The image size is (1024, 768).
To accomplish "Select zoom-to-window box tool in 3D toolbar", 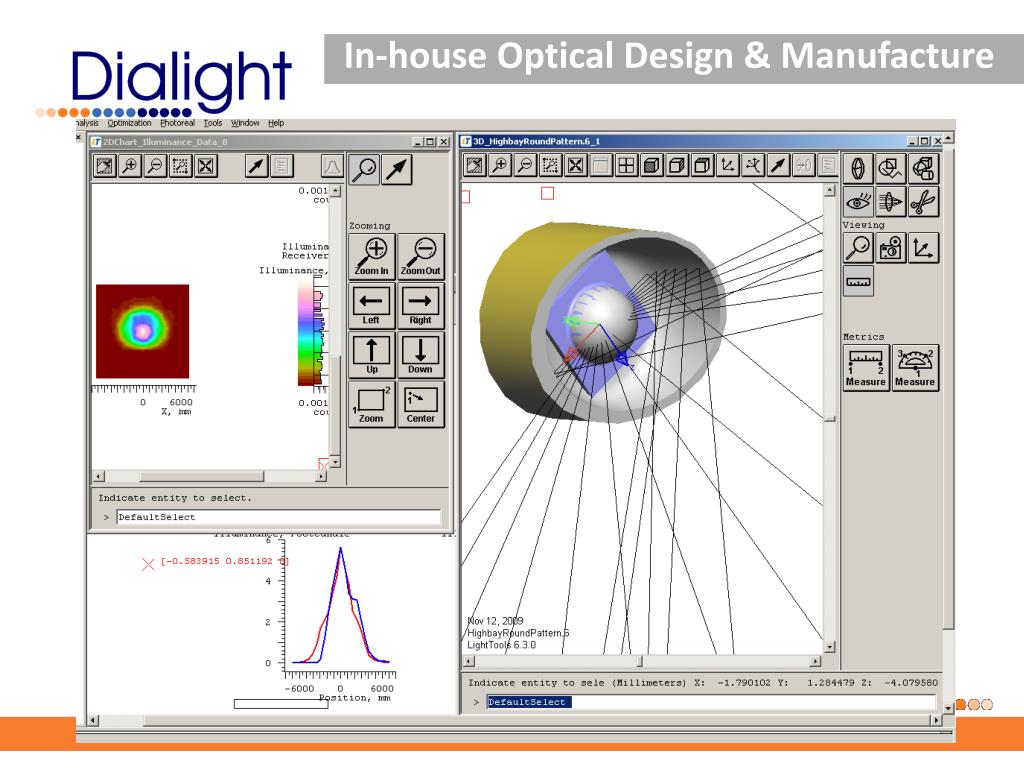I will tap(550, 166).
